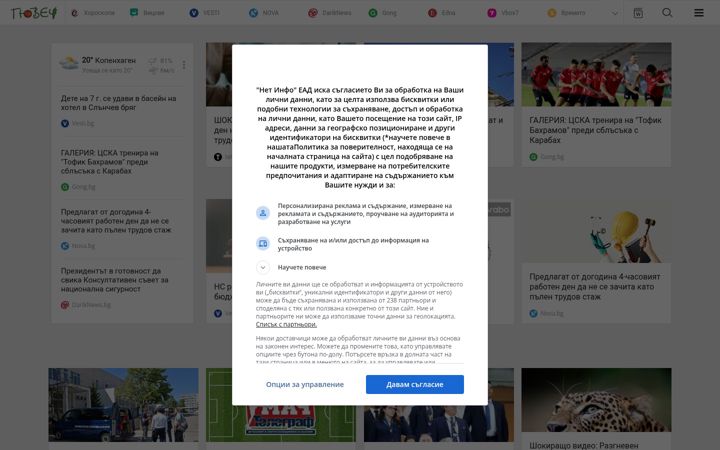Click the blue VESTI icon in navigation
The image size is (720, 450).
tap(194, 13)
